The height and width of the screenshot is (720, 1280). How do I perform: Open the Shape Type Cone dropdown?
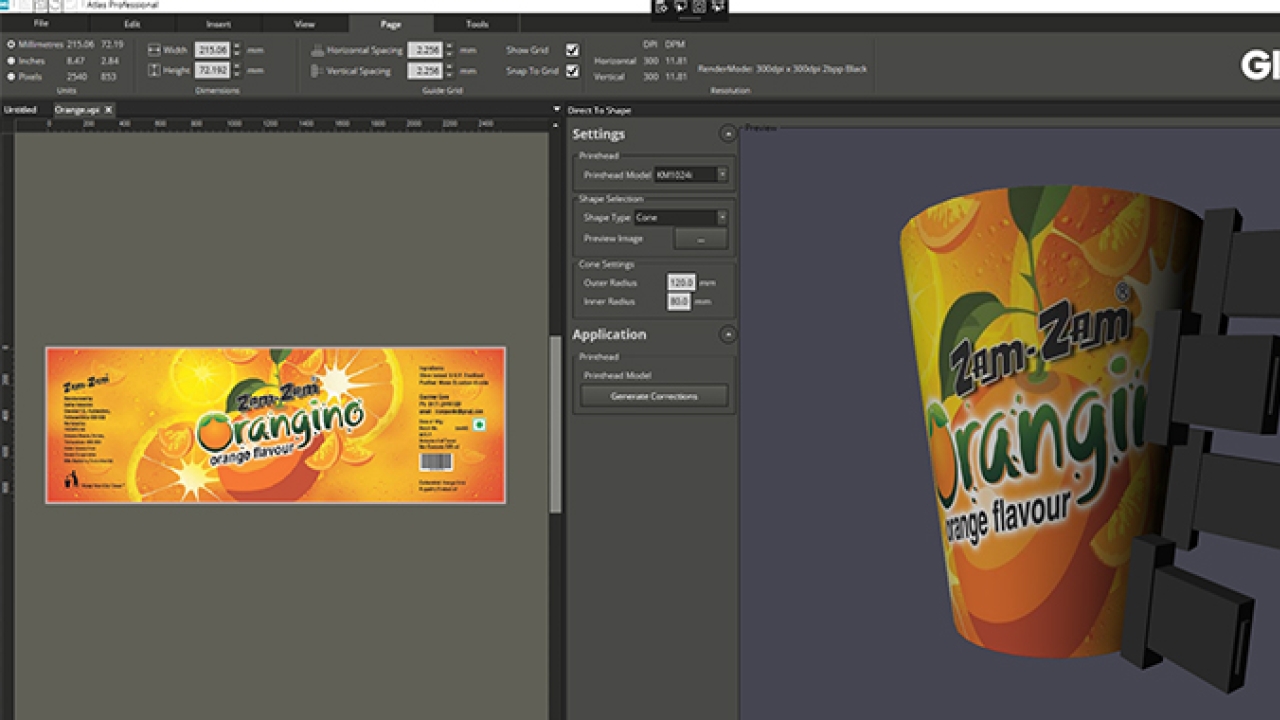coord(680,217)
